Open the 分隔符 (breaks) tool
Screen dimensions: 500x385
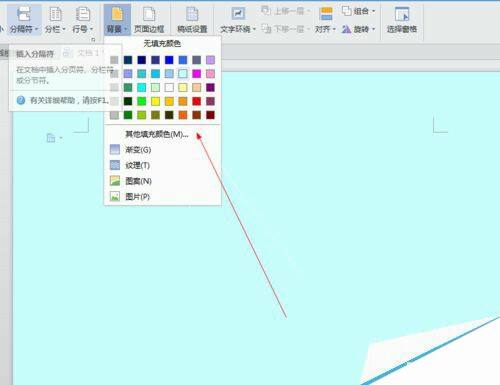(x=24, y=20)
